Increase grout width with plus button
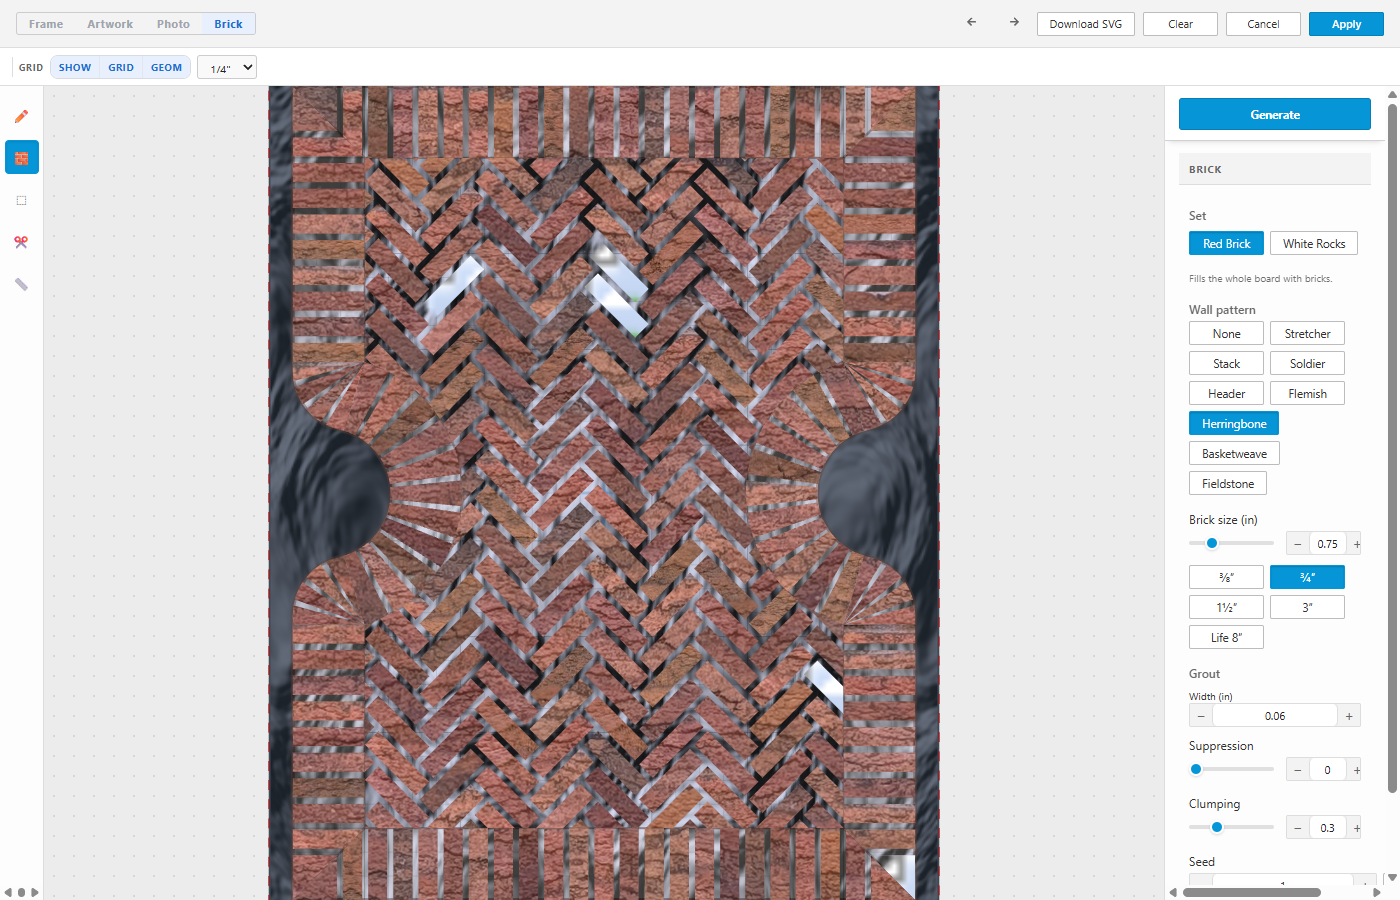 point(1349,716)
